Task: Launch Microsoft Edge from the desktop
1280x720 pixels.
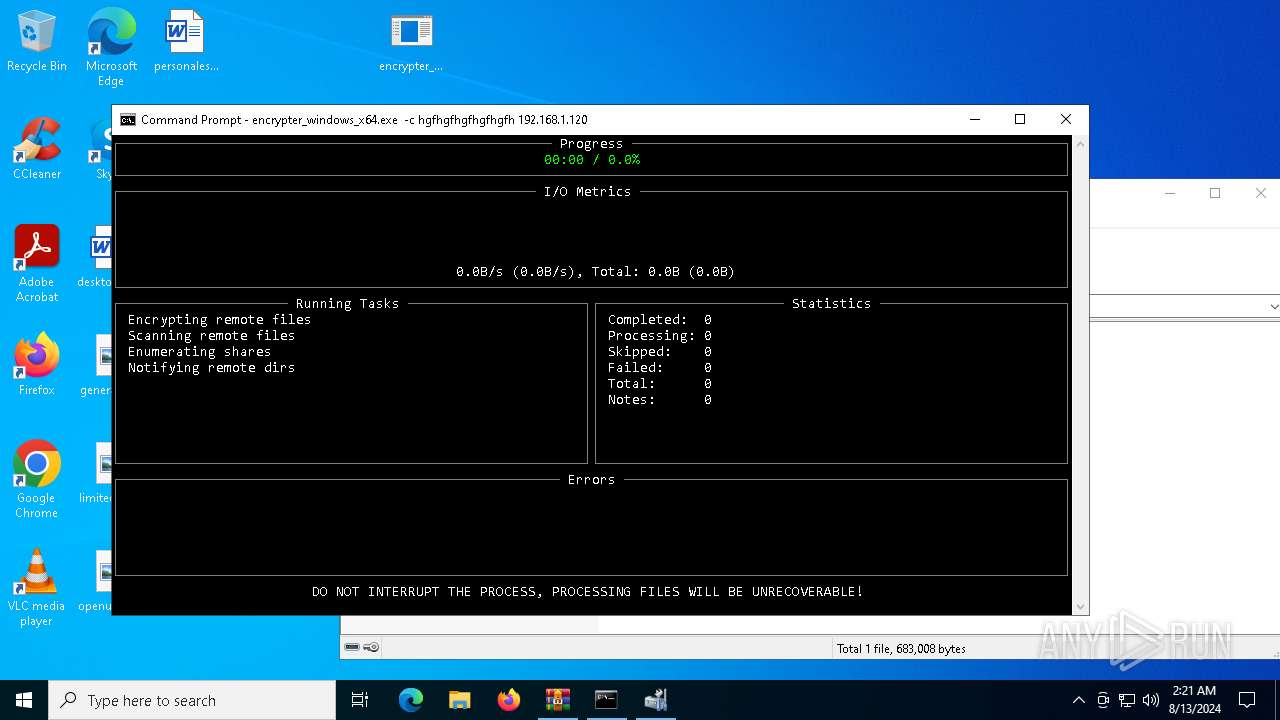Action: [111, 47]
